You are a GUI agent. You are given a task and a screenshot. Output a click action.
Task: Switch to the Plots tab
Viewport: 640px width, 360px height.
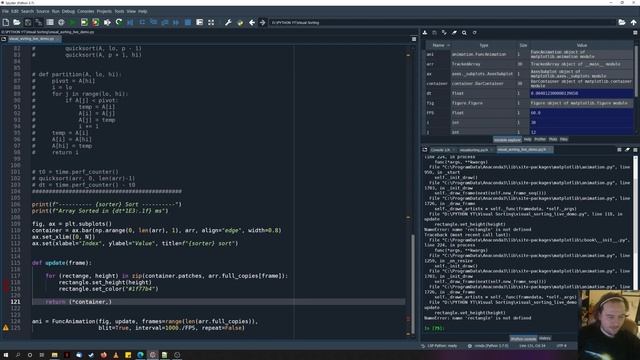click(x=553, y=140)
